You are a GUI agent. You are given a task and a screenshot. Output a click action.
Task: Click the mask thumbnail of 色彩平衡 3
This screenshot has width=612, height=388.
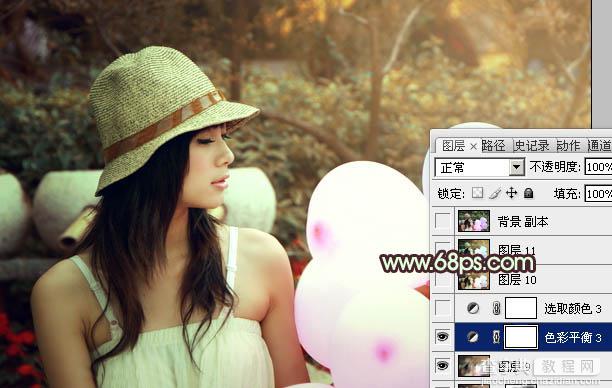click(x=521, y=337)
